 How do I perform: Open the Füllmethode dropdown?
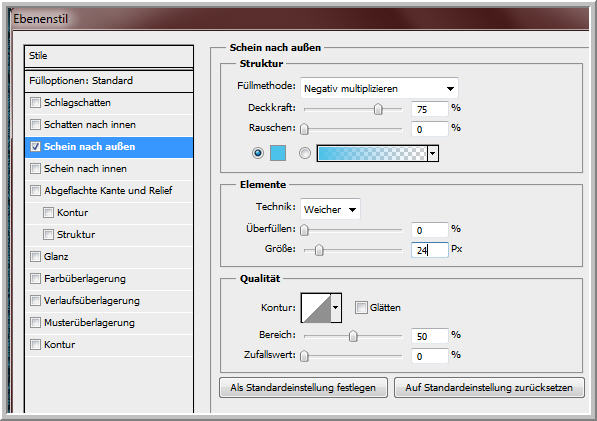(x=379, y=88)
